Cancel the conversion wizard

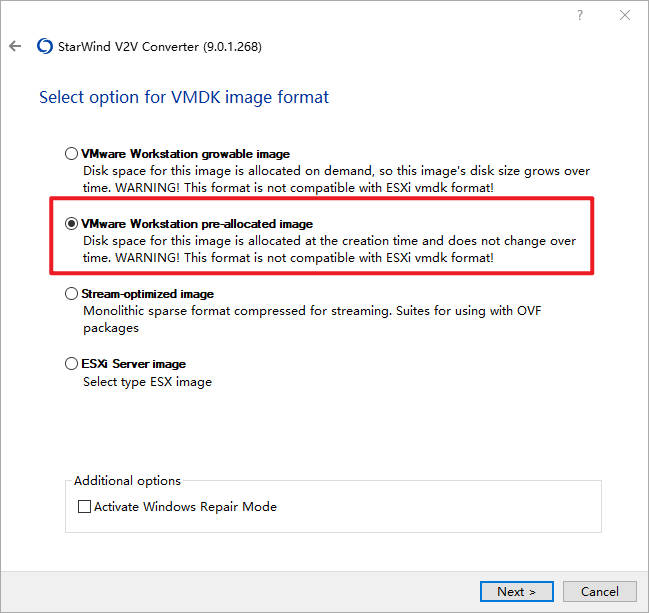pos(600,591)
